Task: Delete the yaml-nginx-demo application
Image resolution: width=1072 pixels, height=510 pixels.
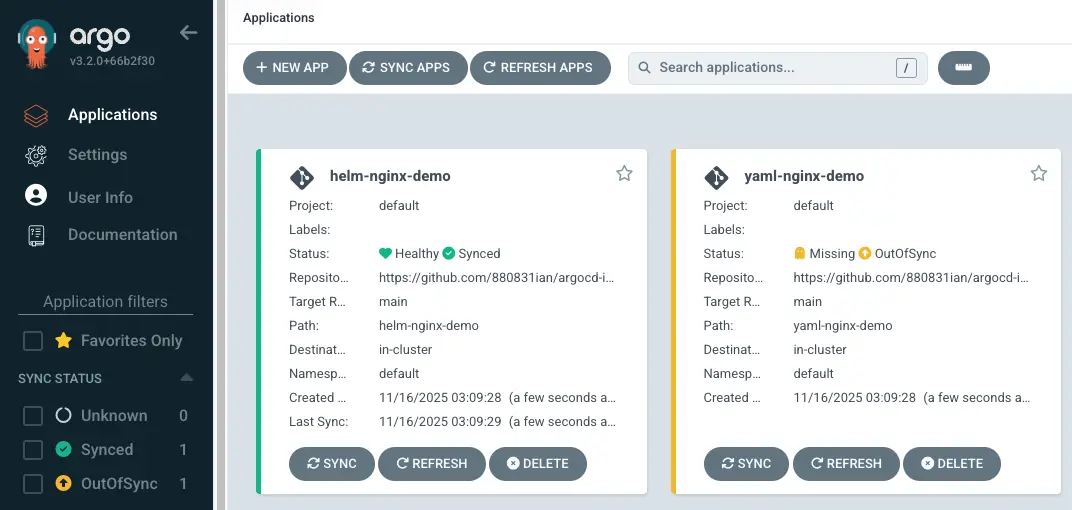Action: [x=952, y=464]
